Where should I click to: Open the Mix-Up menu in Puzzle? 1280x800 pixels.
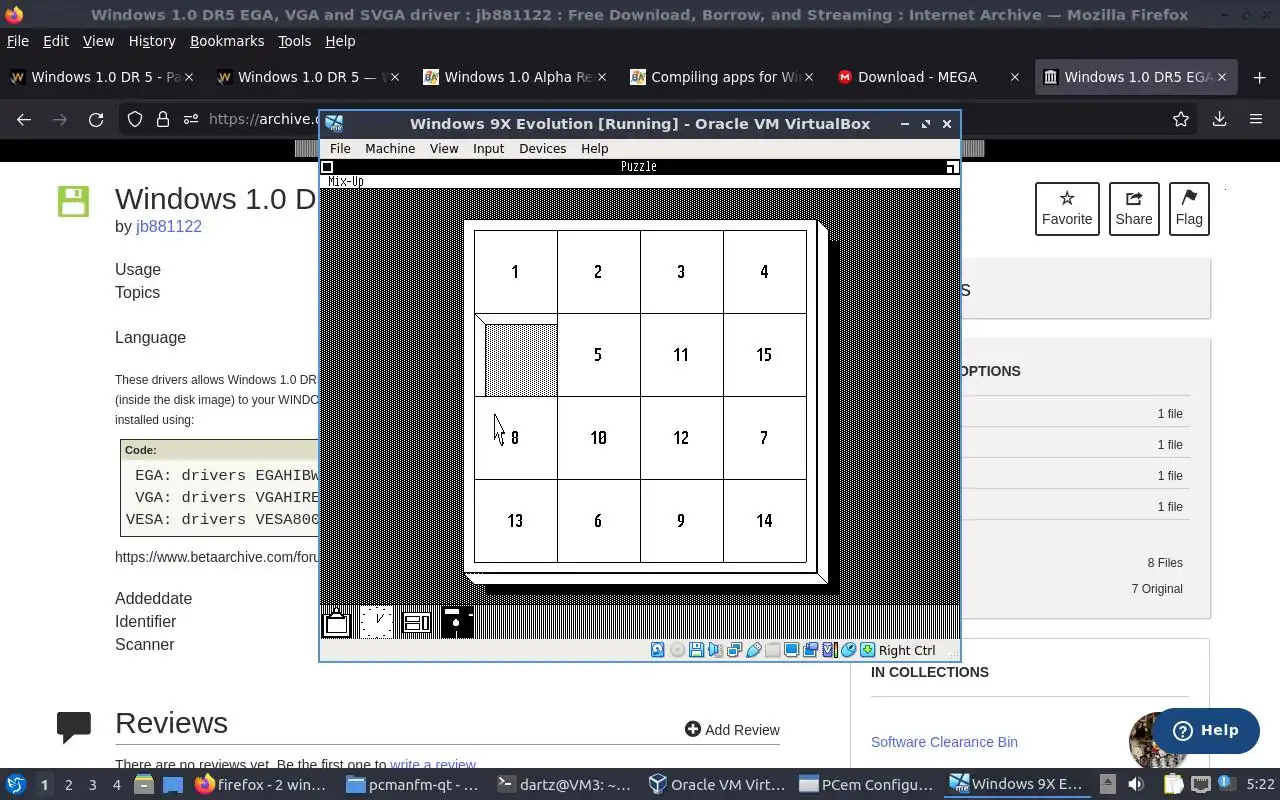point(346,181)
